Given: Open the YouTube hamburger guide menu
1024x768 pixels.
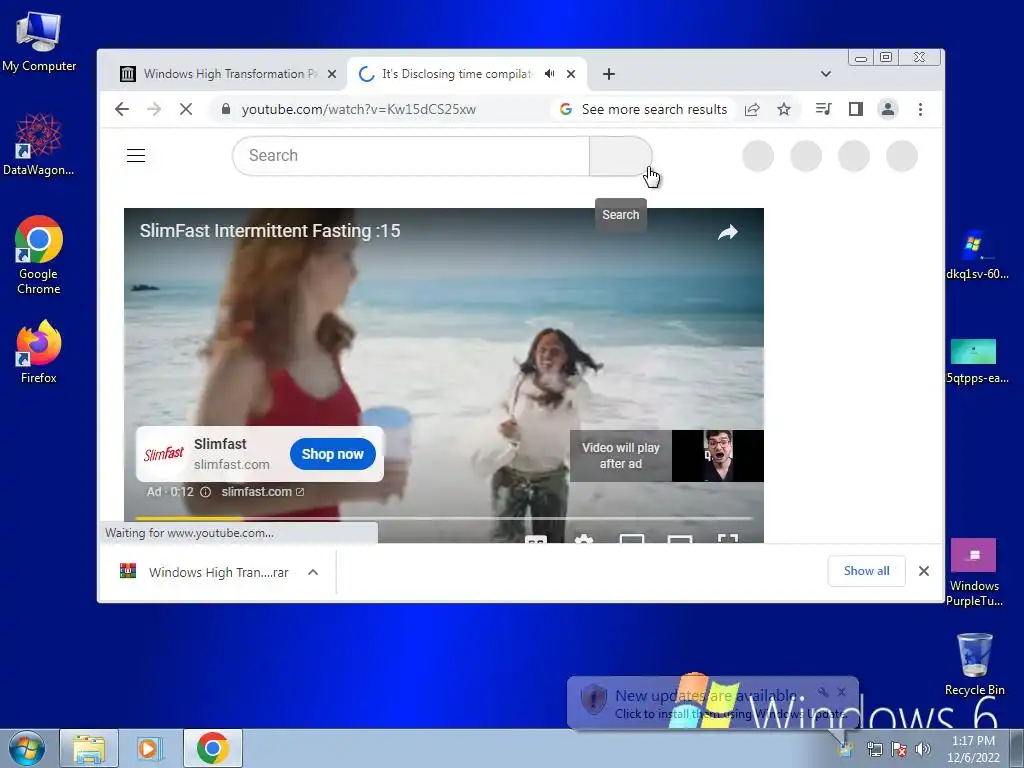Looking at the screenshot, I should (136, 155).
